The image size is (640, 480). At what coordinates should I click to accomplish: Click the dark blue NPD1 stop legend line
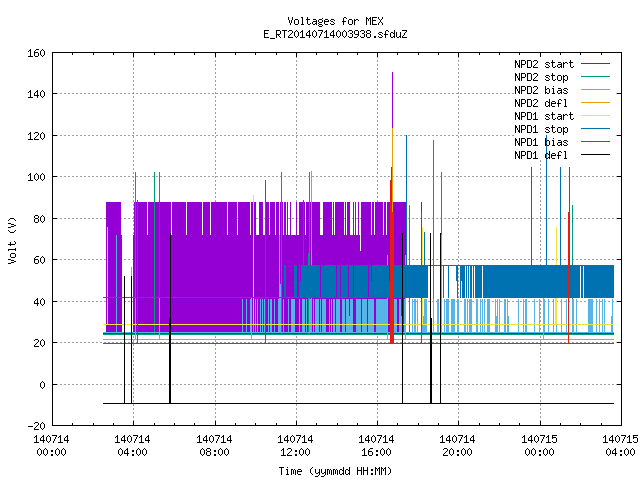pos(595,129)
